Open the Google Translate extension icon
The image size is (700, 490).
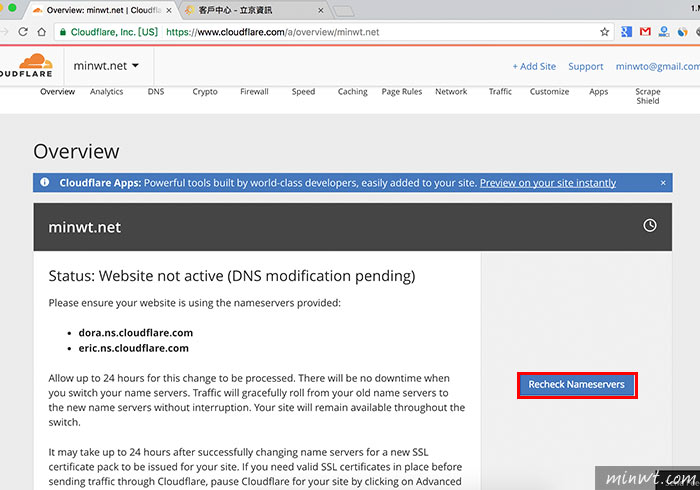[626, 32]
